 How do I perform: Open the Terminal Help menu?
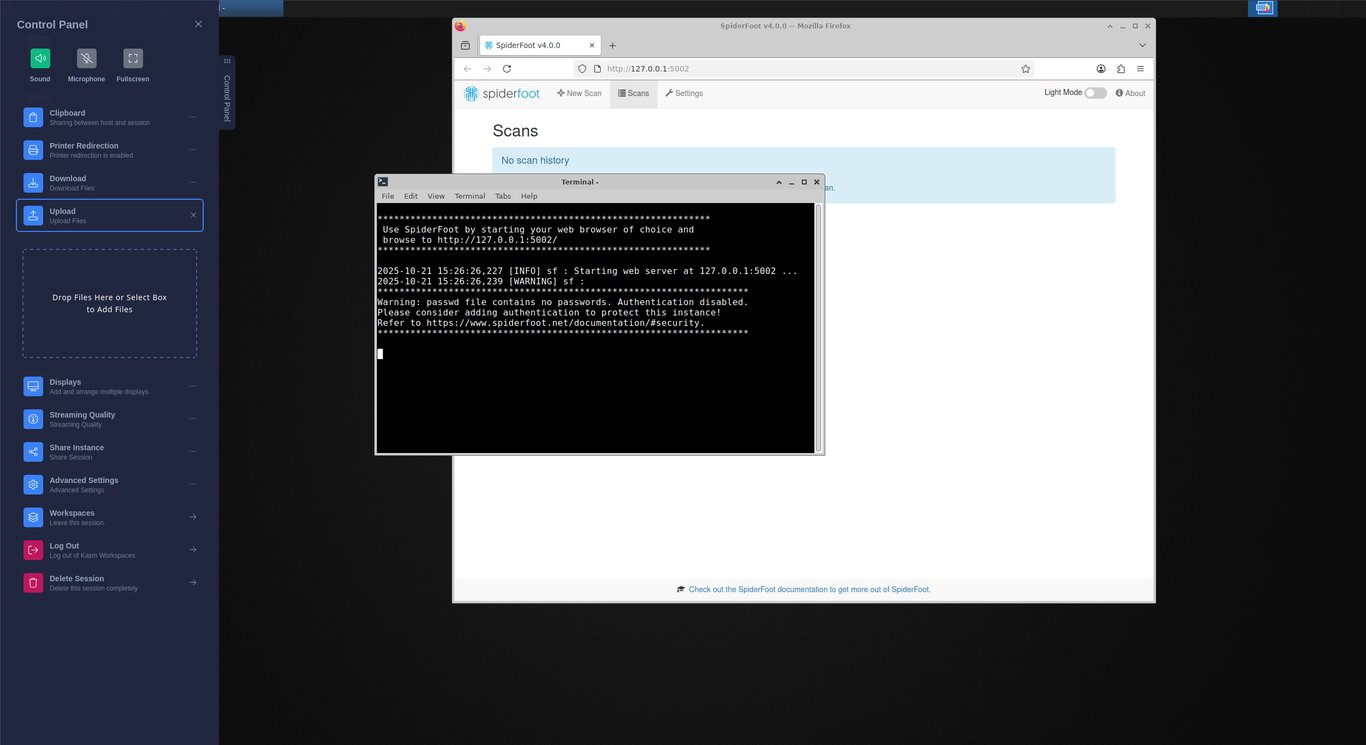click(x=529, y=196)
